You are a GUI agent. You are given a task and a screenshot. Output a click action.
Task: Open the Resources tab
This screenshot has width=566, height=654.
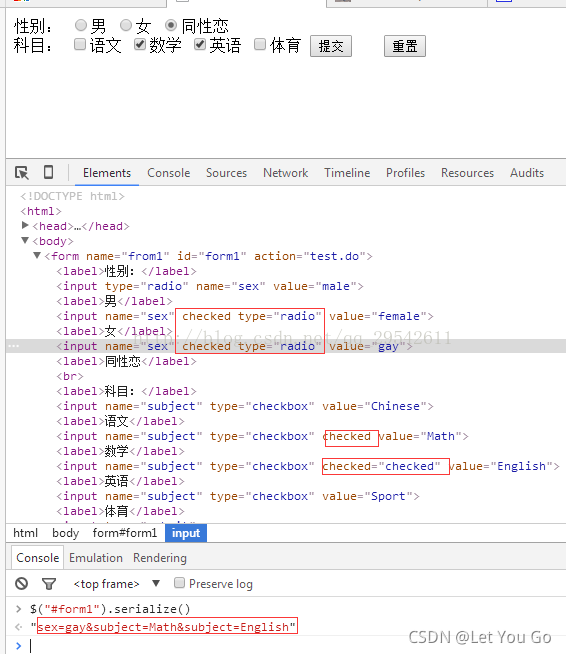coord(468,173)
